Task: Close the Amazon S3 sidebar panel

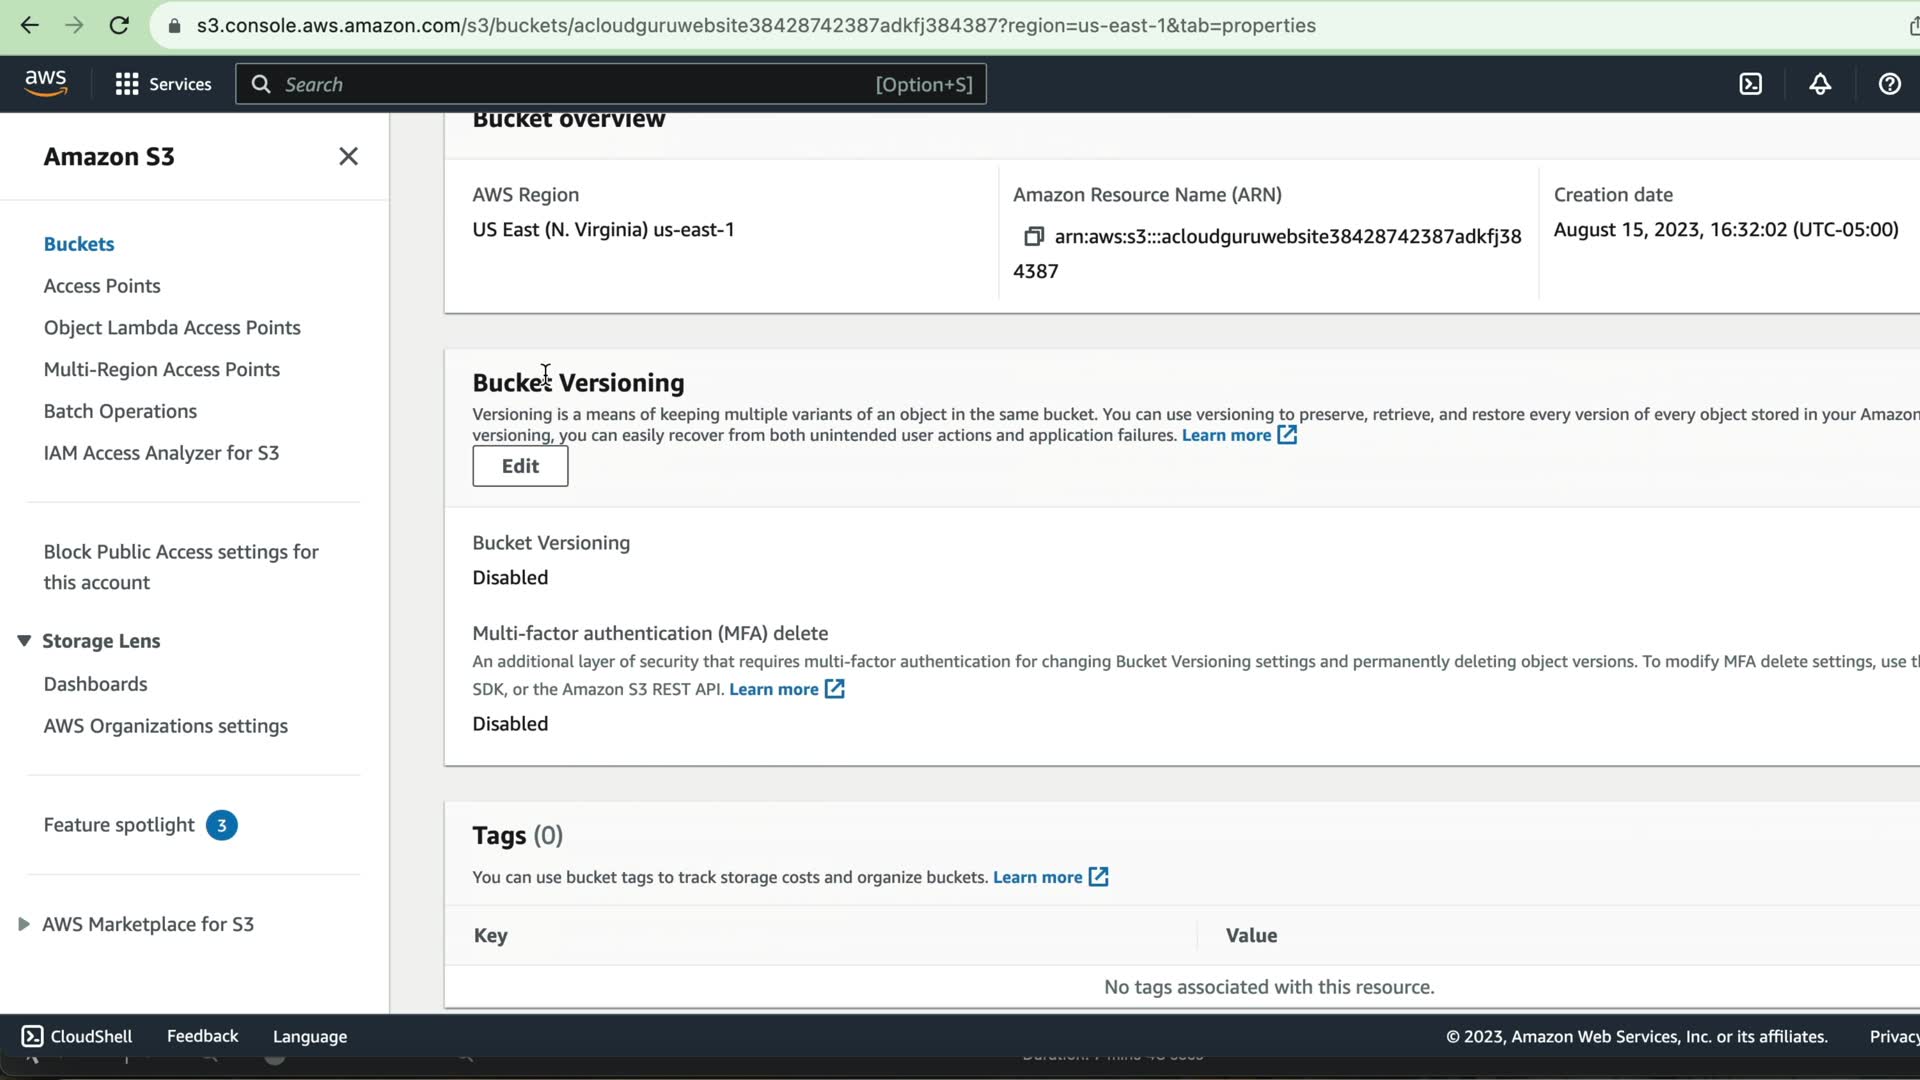Action: coord(348,156)
